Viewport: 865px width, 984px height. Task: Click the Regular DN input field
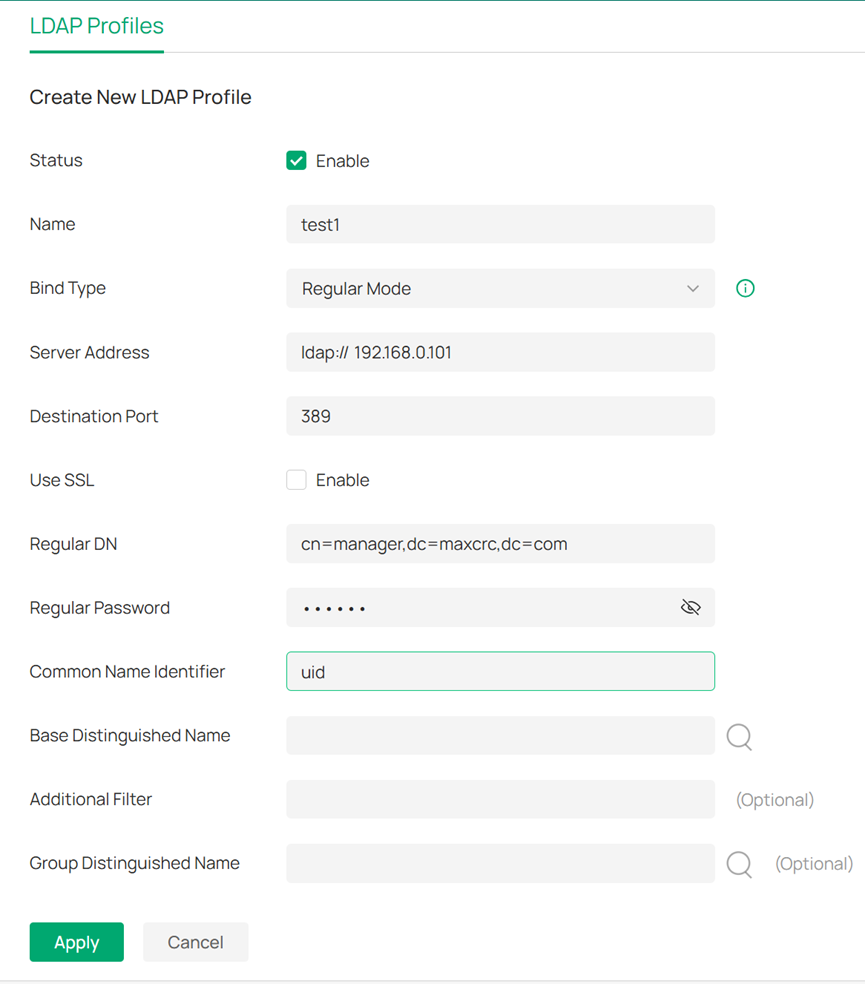[500, 543]
